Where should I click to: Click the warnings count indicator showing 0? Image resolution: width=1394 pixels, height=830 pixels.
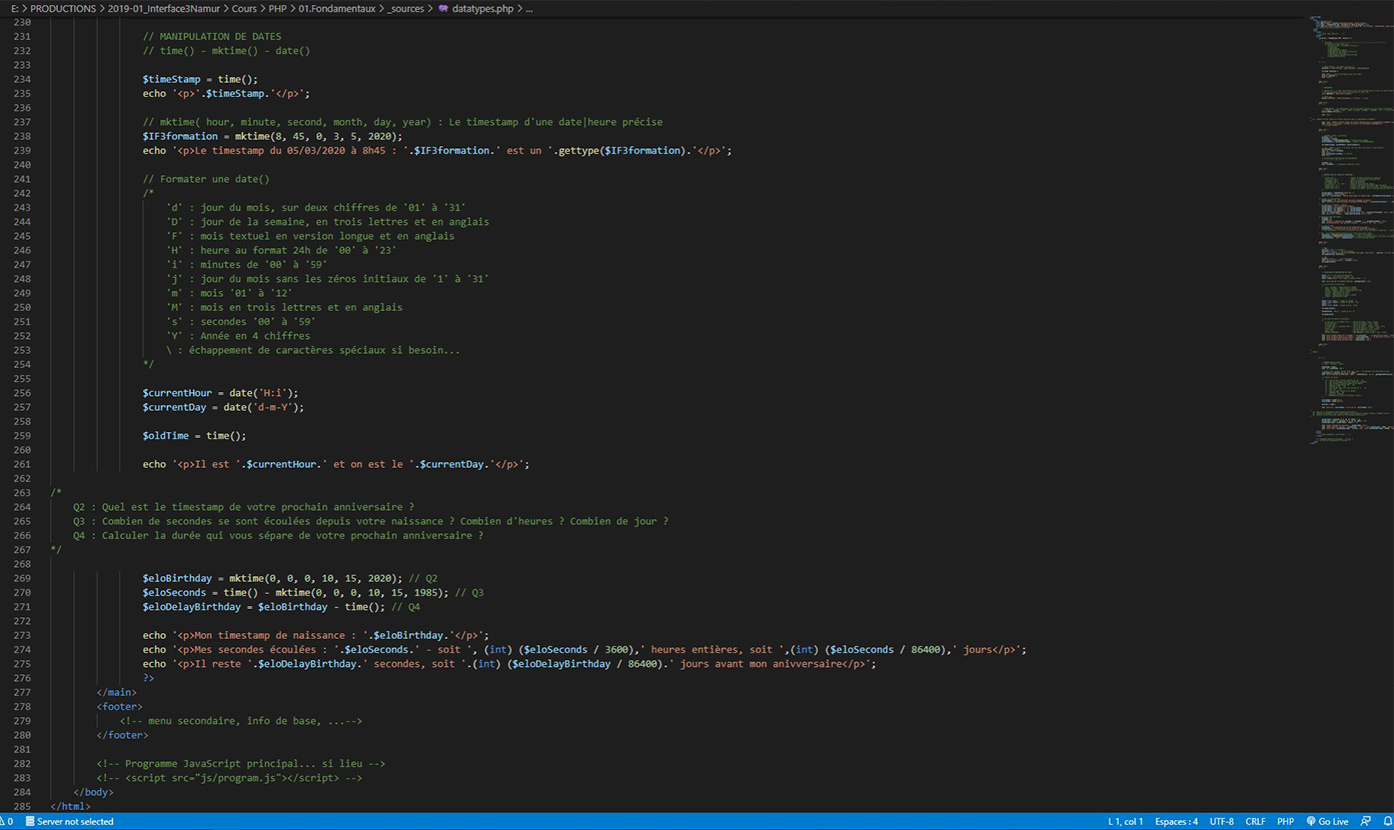[x=6, y=822]
